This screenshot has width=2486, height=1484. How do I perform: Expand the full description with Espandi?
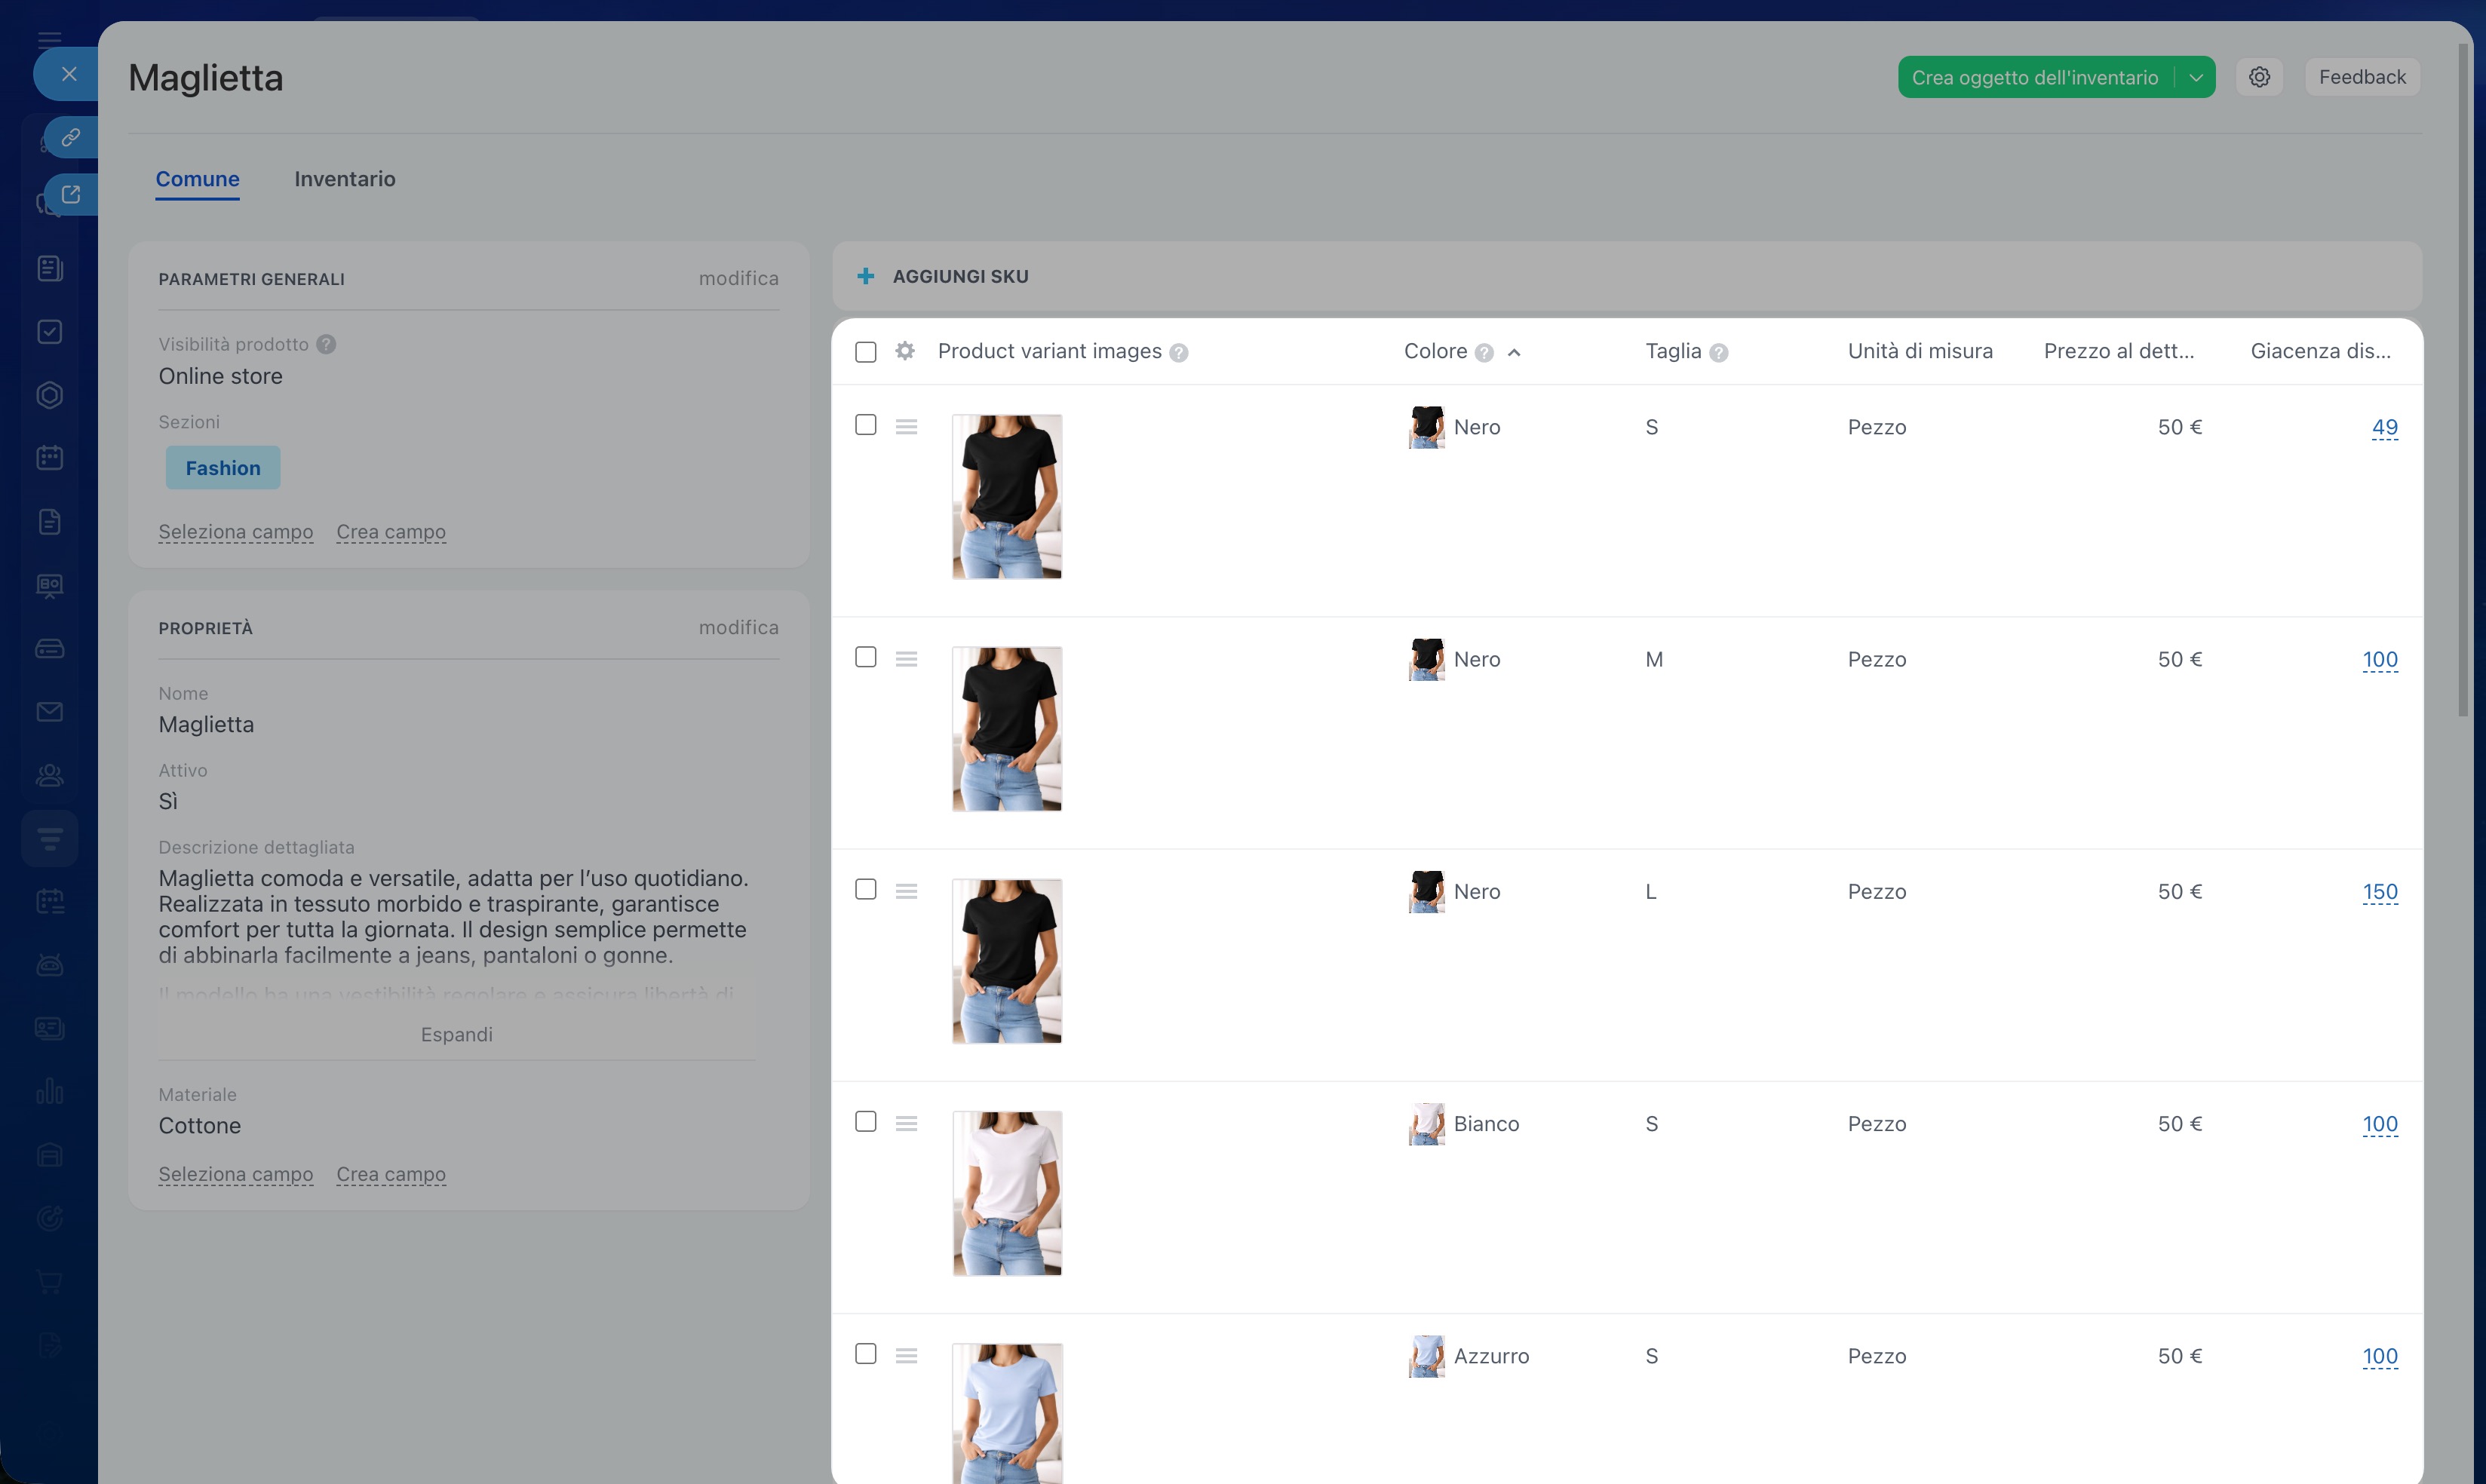pyautogui.click(x=456, y=1034)
